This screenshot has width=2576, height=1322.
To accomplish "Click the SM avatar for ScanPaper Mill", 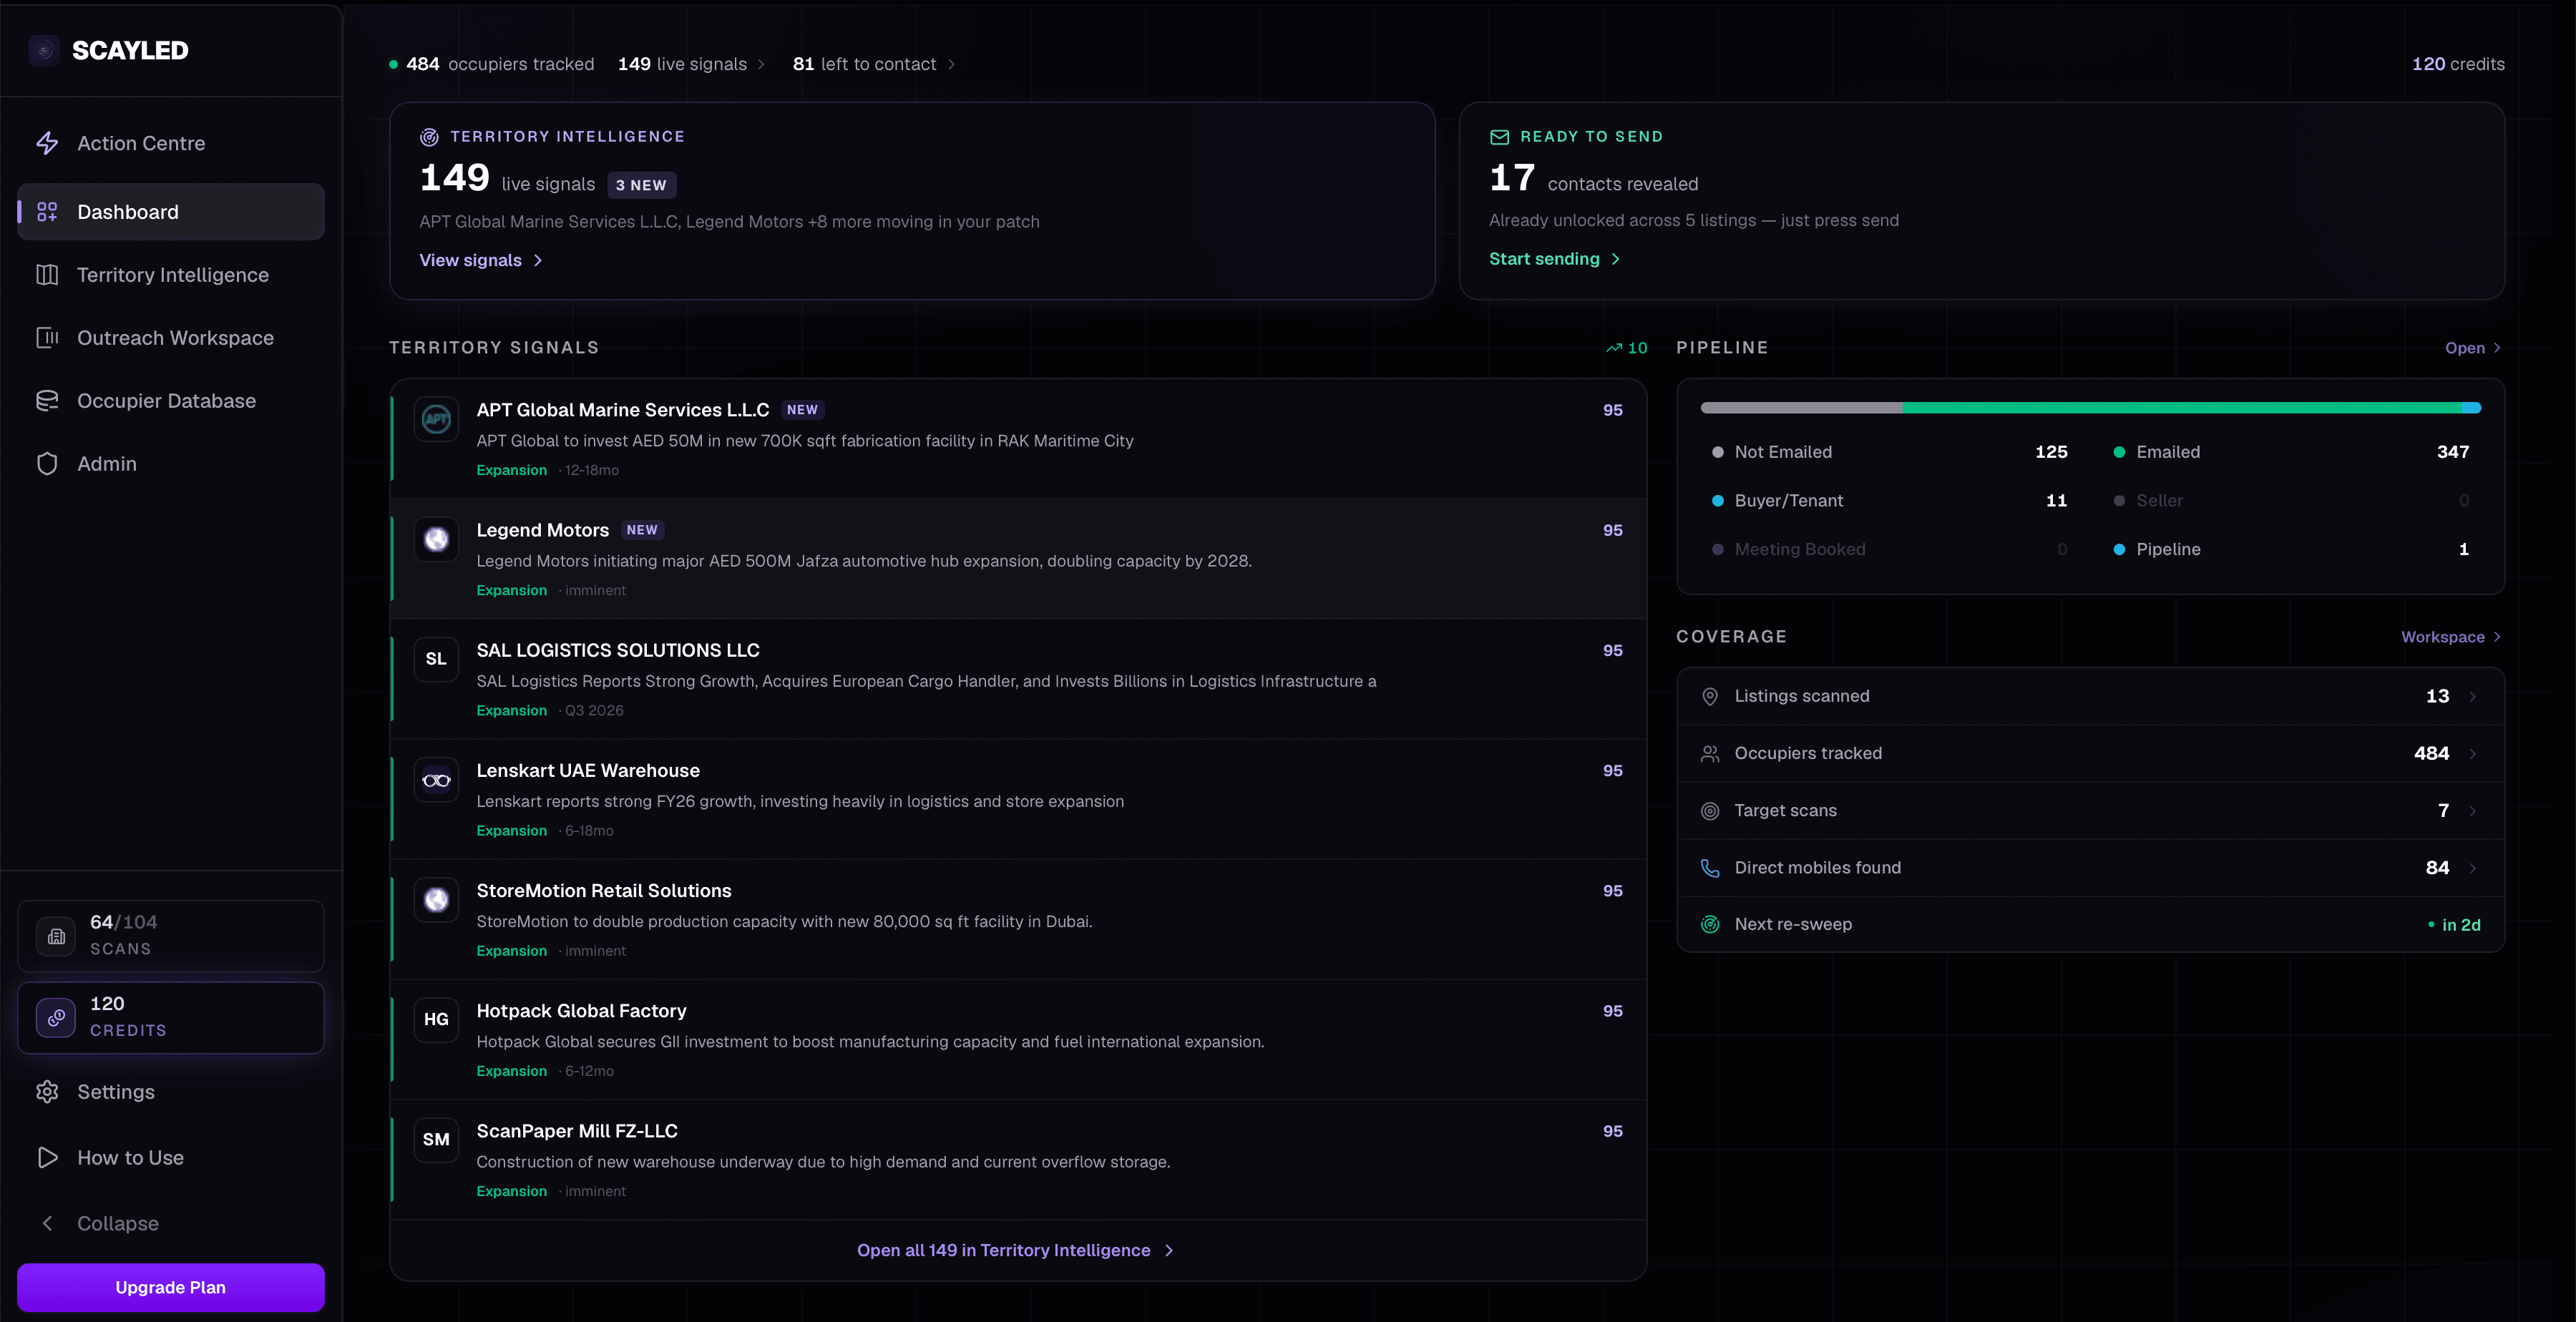I will 436,1140.
